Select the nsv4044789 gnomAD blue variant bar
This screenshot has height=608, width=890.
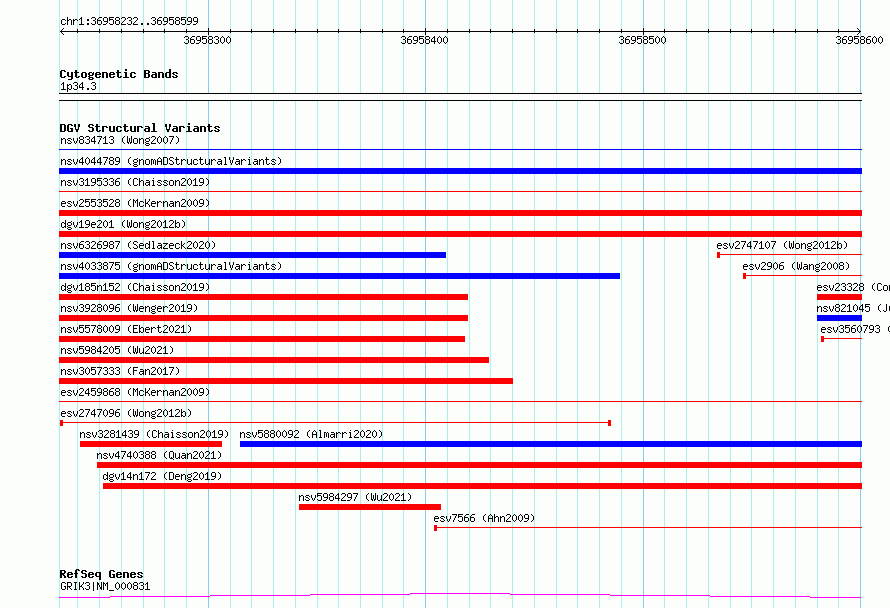(460, 171)
